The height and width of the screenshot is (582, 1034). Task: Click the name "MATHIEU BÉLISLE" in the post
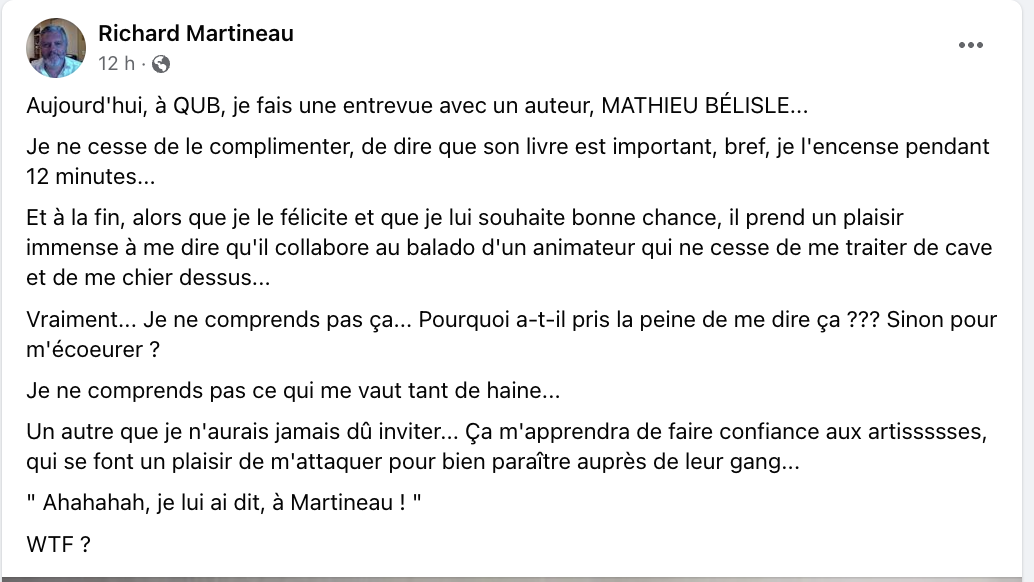[x=695, y=105]
